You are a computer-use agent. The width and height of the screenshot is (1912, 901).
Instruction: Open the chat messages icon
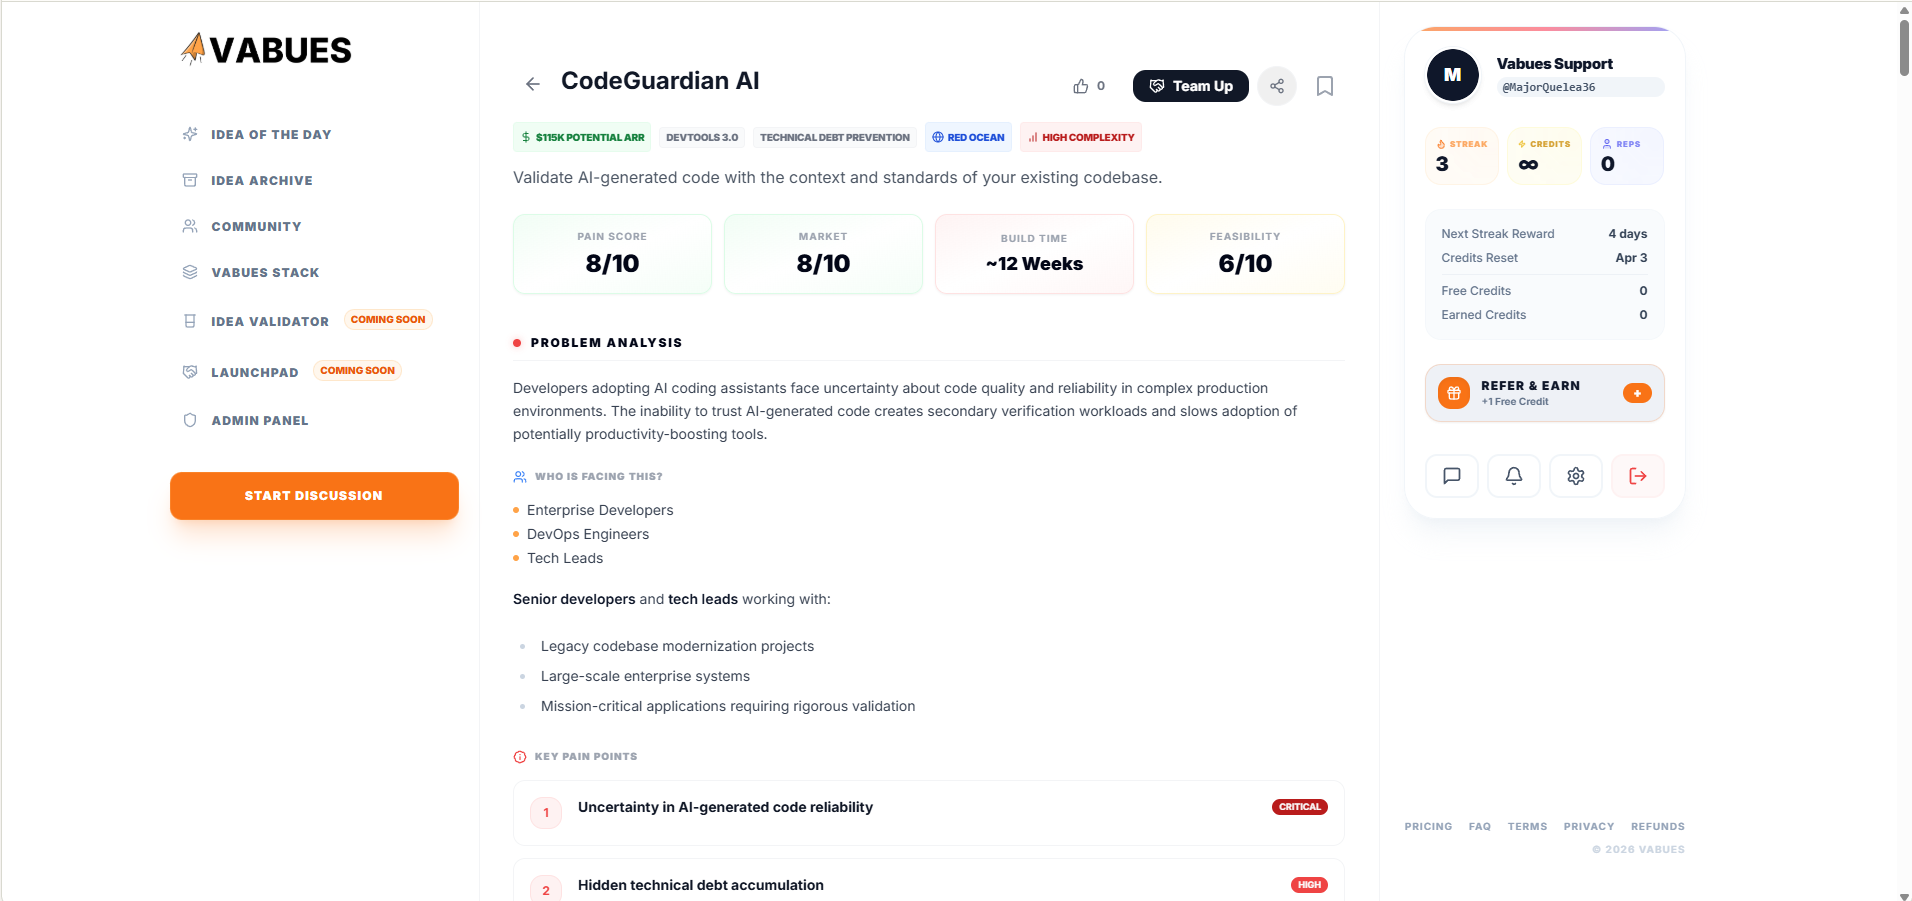[1452, 476]
